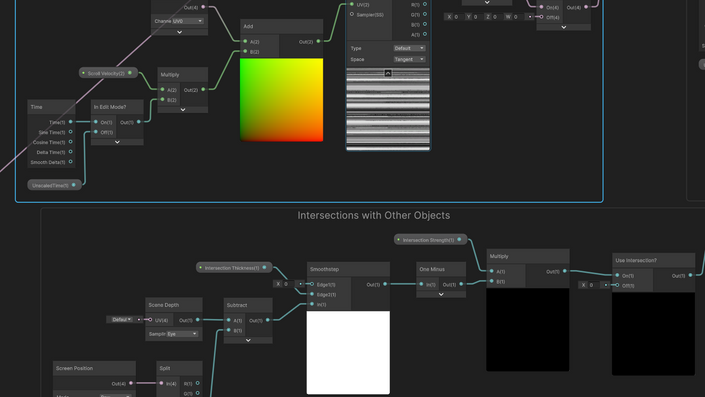Click the Add node's gradient color preview
Screen dimensions: 705x397
point(281,100)
